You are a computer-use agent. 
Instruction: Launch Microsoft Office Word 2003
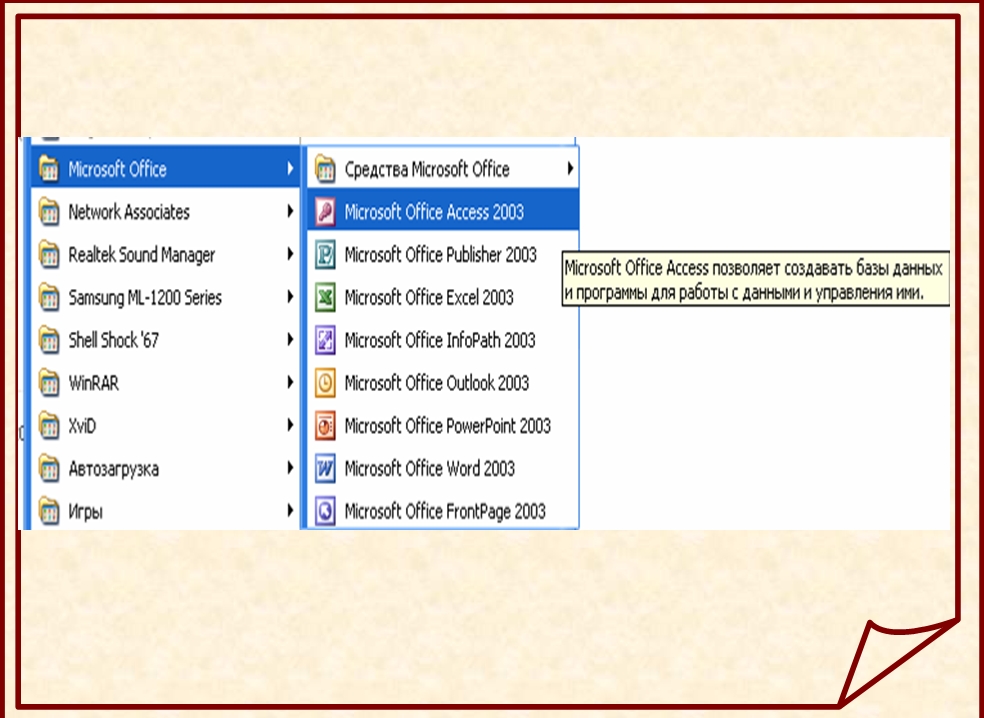442,468
